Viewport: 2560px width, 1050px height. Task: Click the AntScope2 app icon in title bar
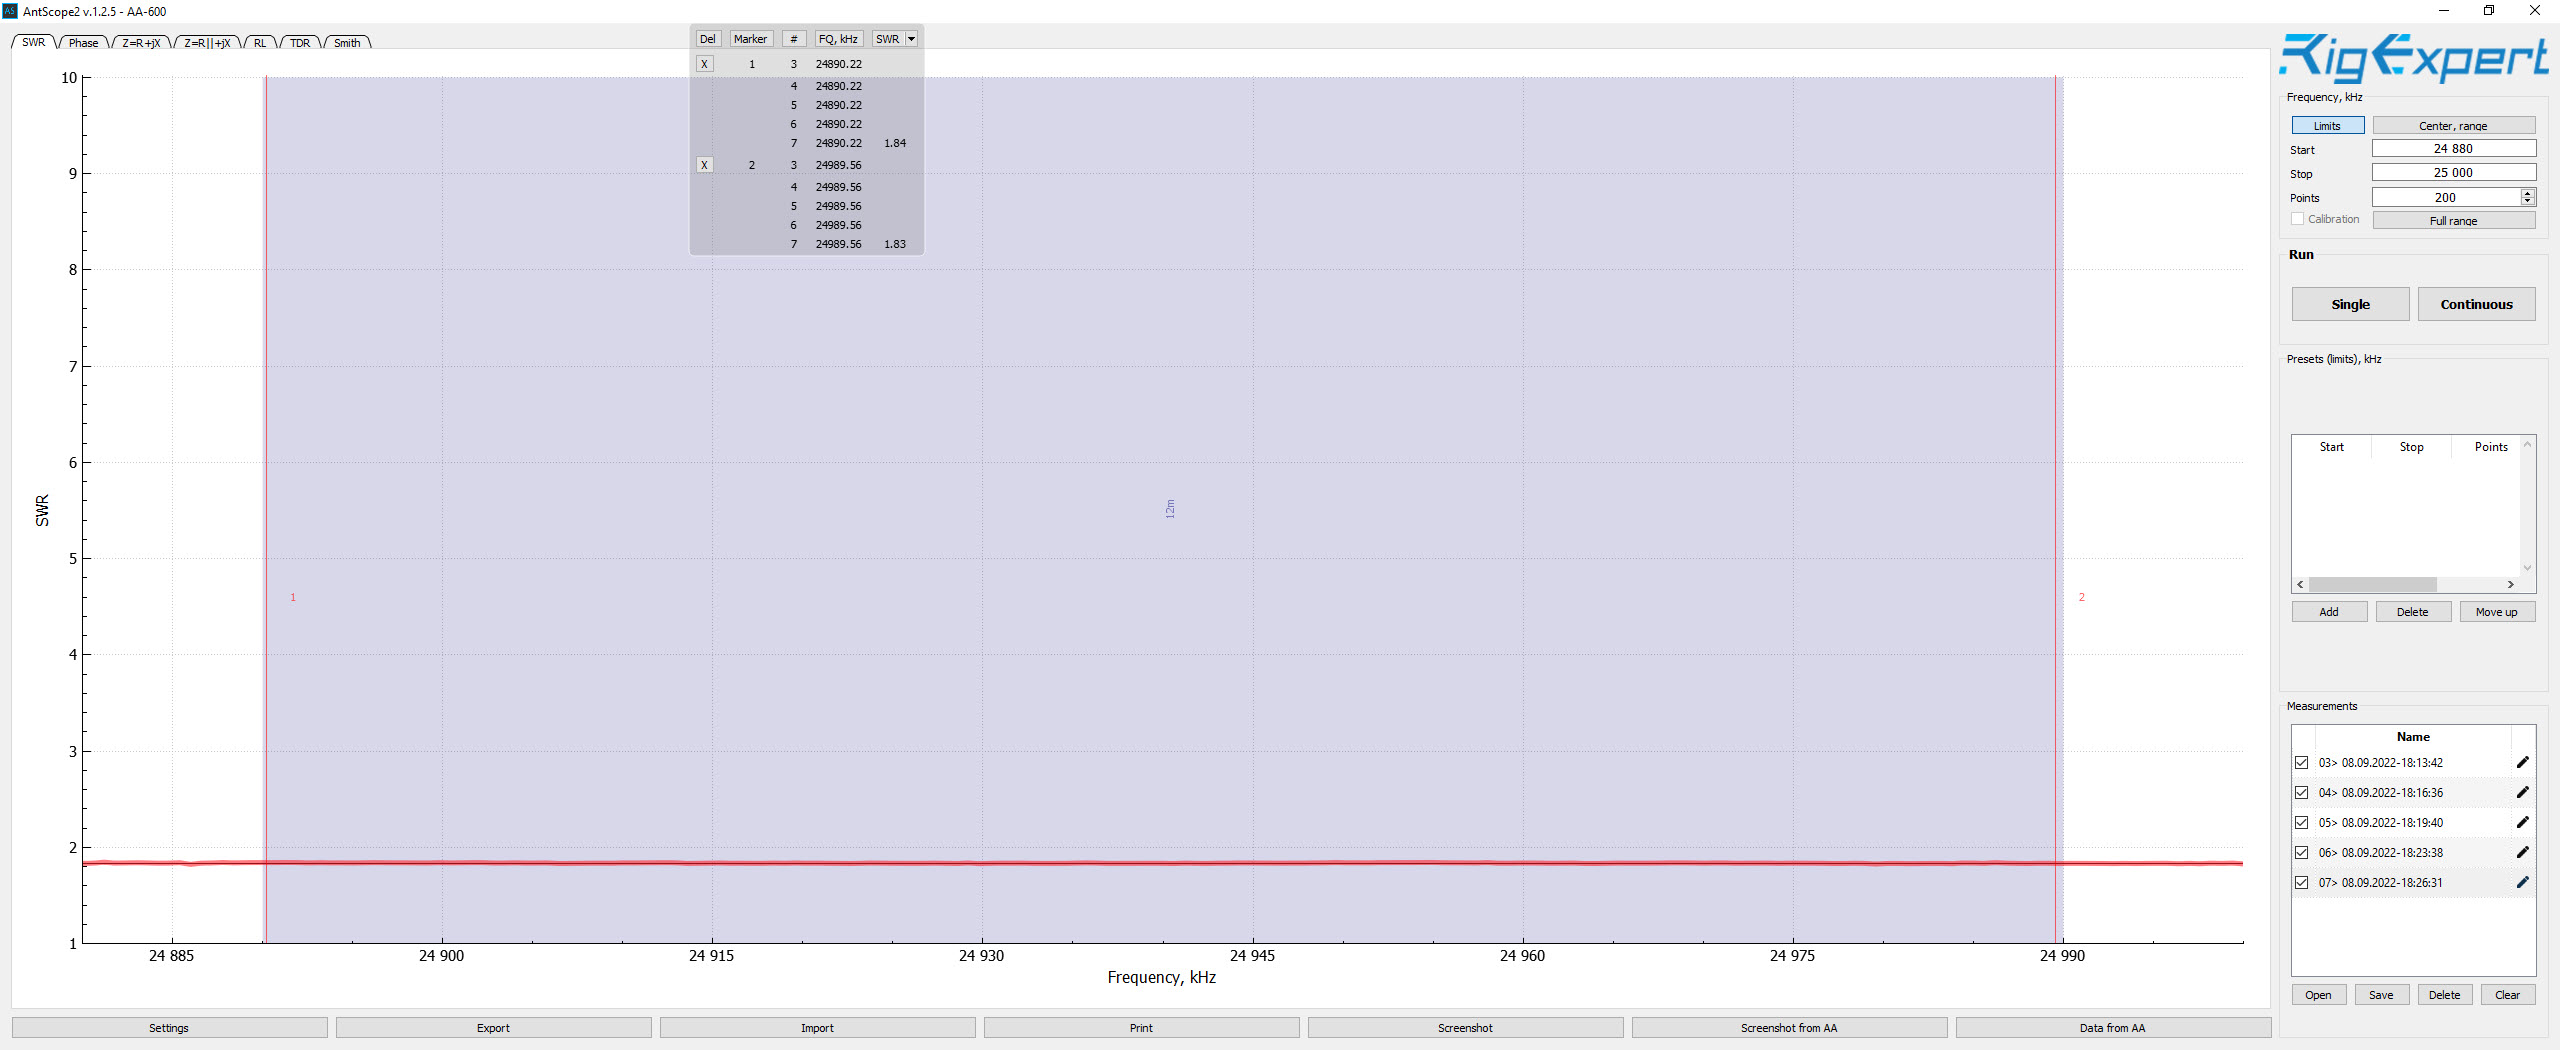pyautogui.click(x=10, y=11)
